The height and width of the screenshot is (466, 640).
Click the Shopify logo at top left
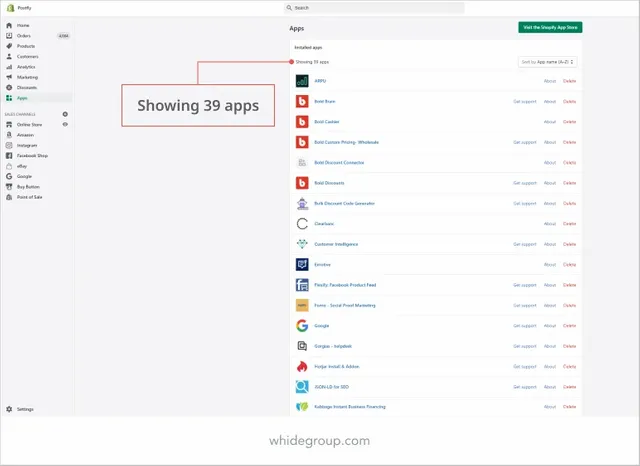point(11,8)
